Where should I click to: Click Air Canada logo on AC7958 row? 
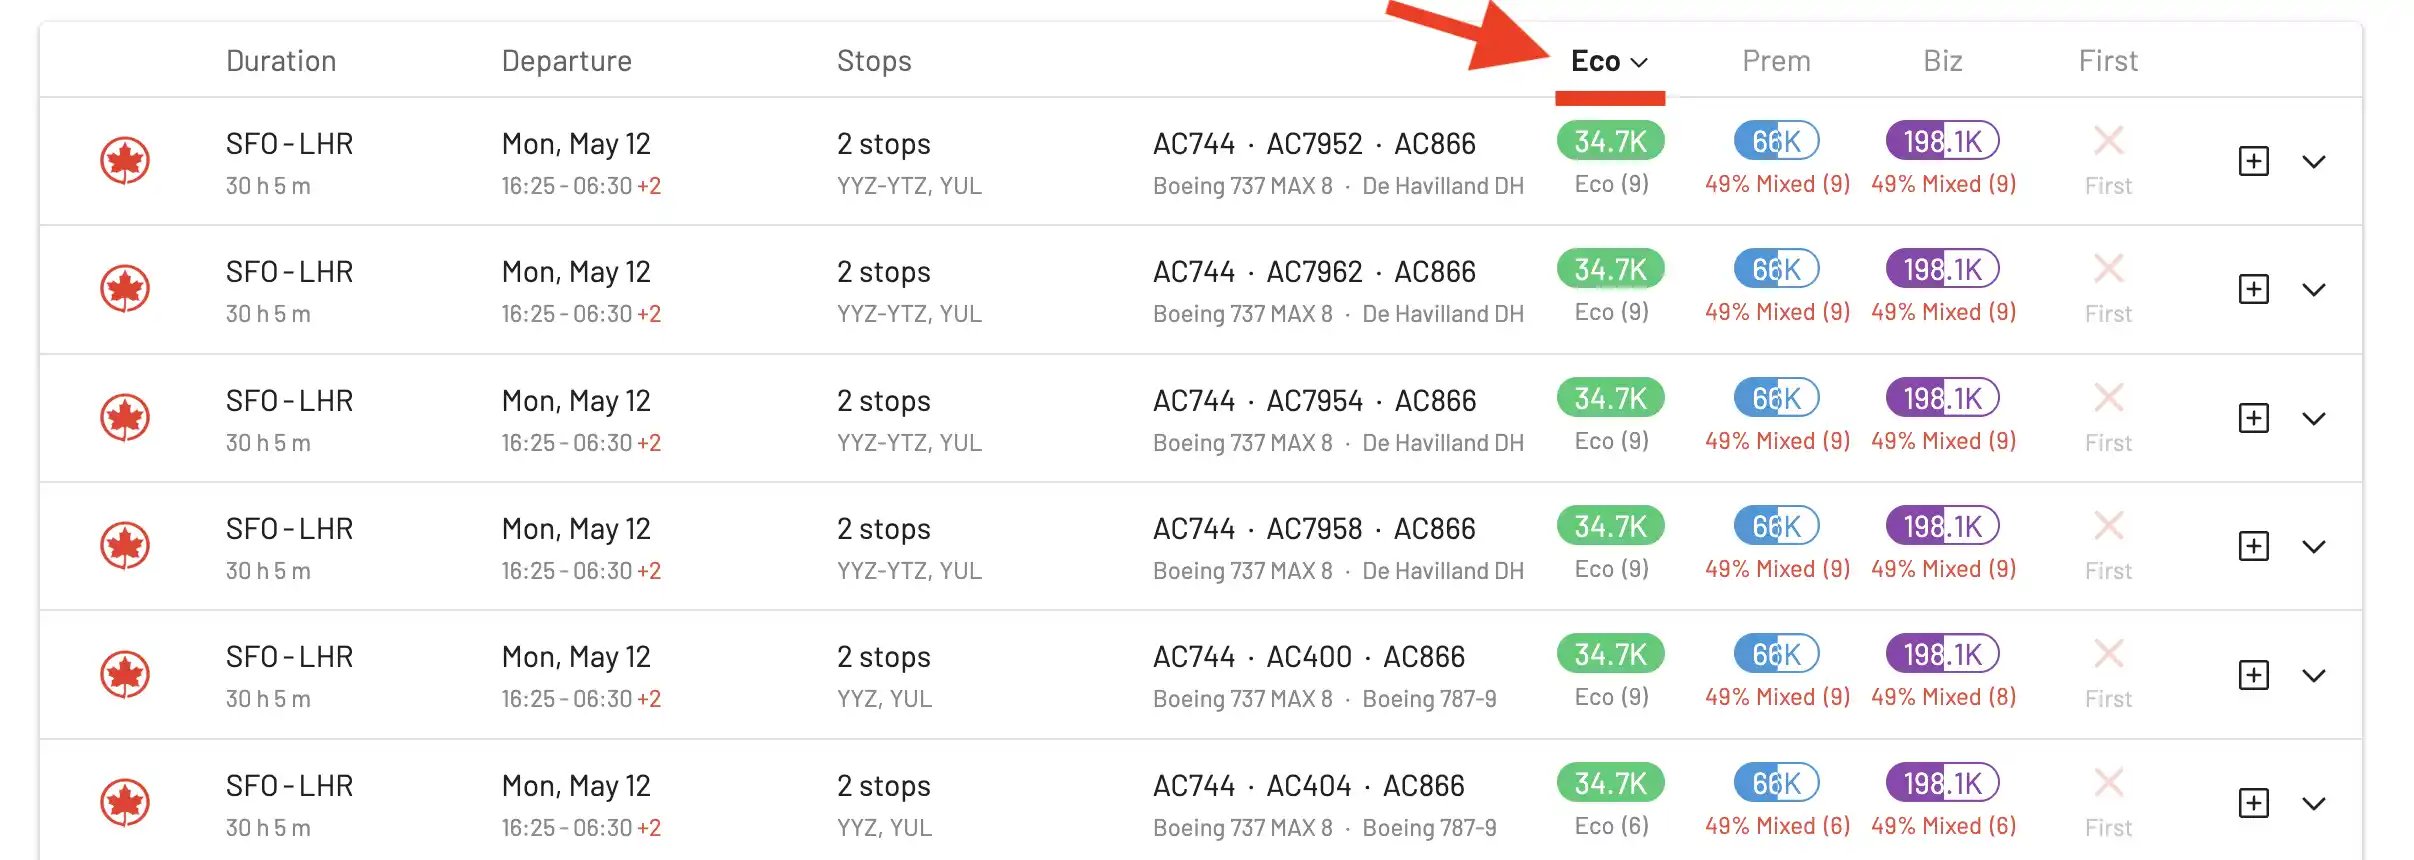(125, 546)
